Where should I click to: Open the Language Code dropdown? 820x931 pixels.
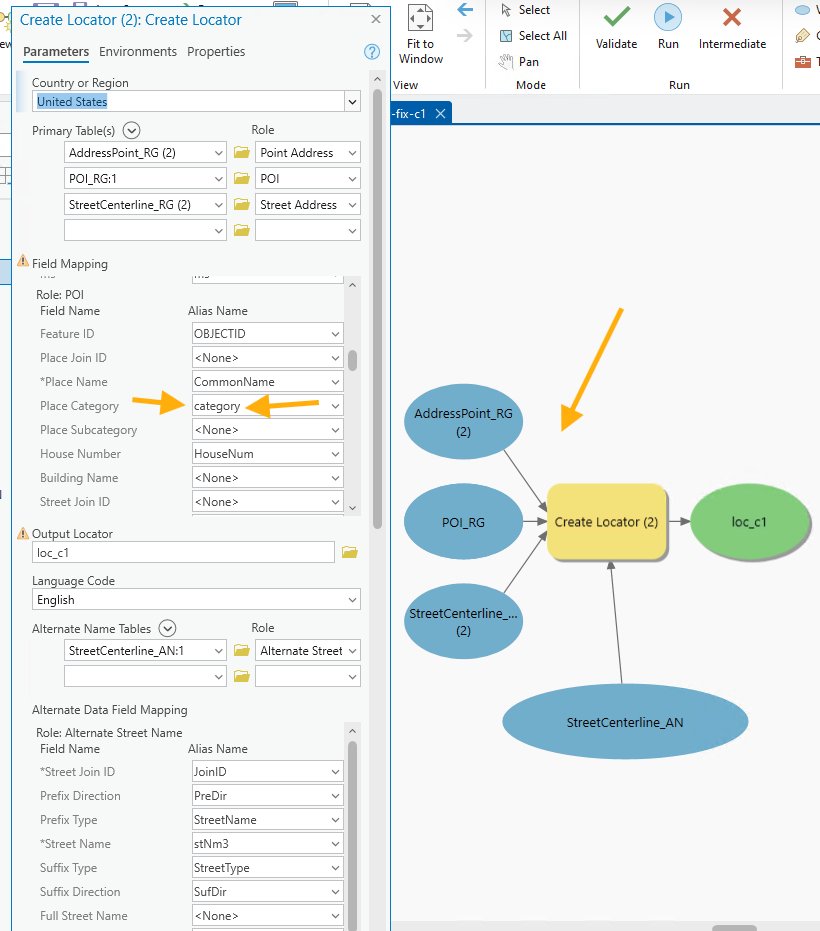click(351, 600)
